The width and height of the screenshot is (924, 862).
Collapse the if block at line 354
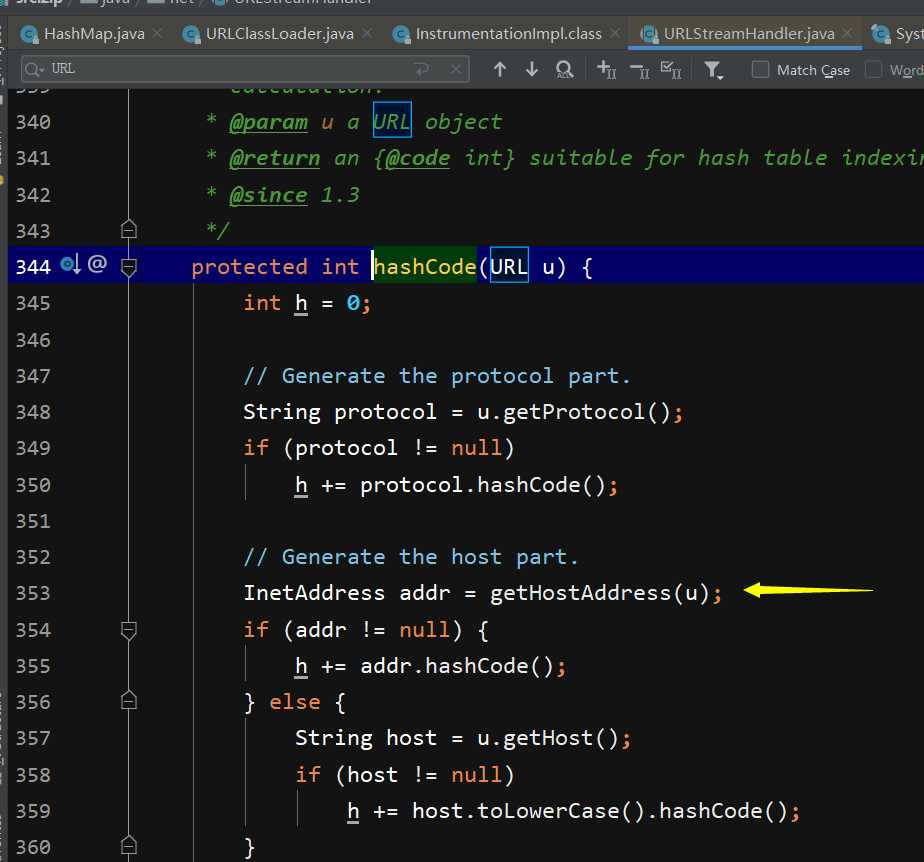coord(128,630)
